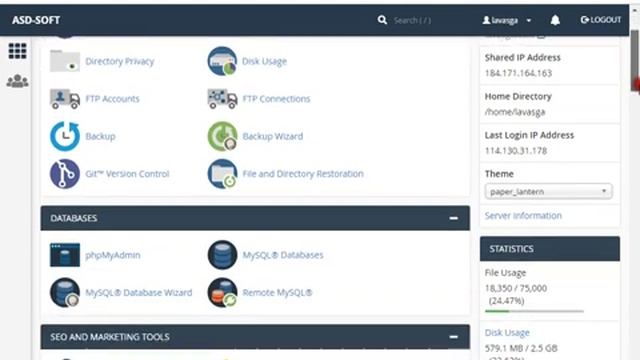Click the File and Directory Restoration icon
This screenshot has height=360, width=640.
point(222,173)
